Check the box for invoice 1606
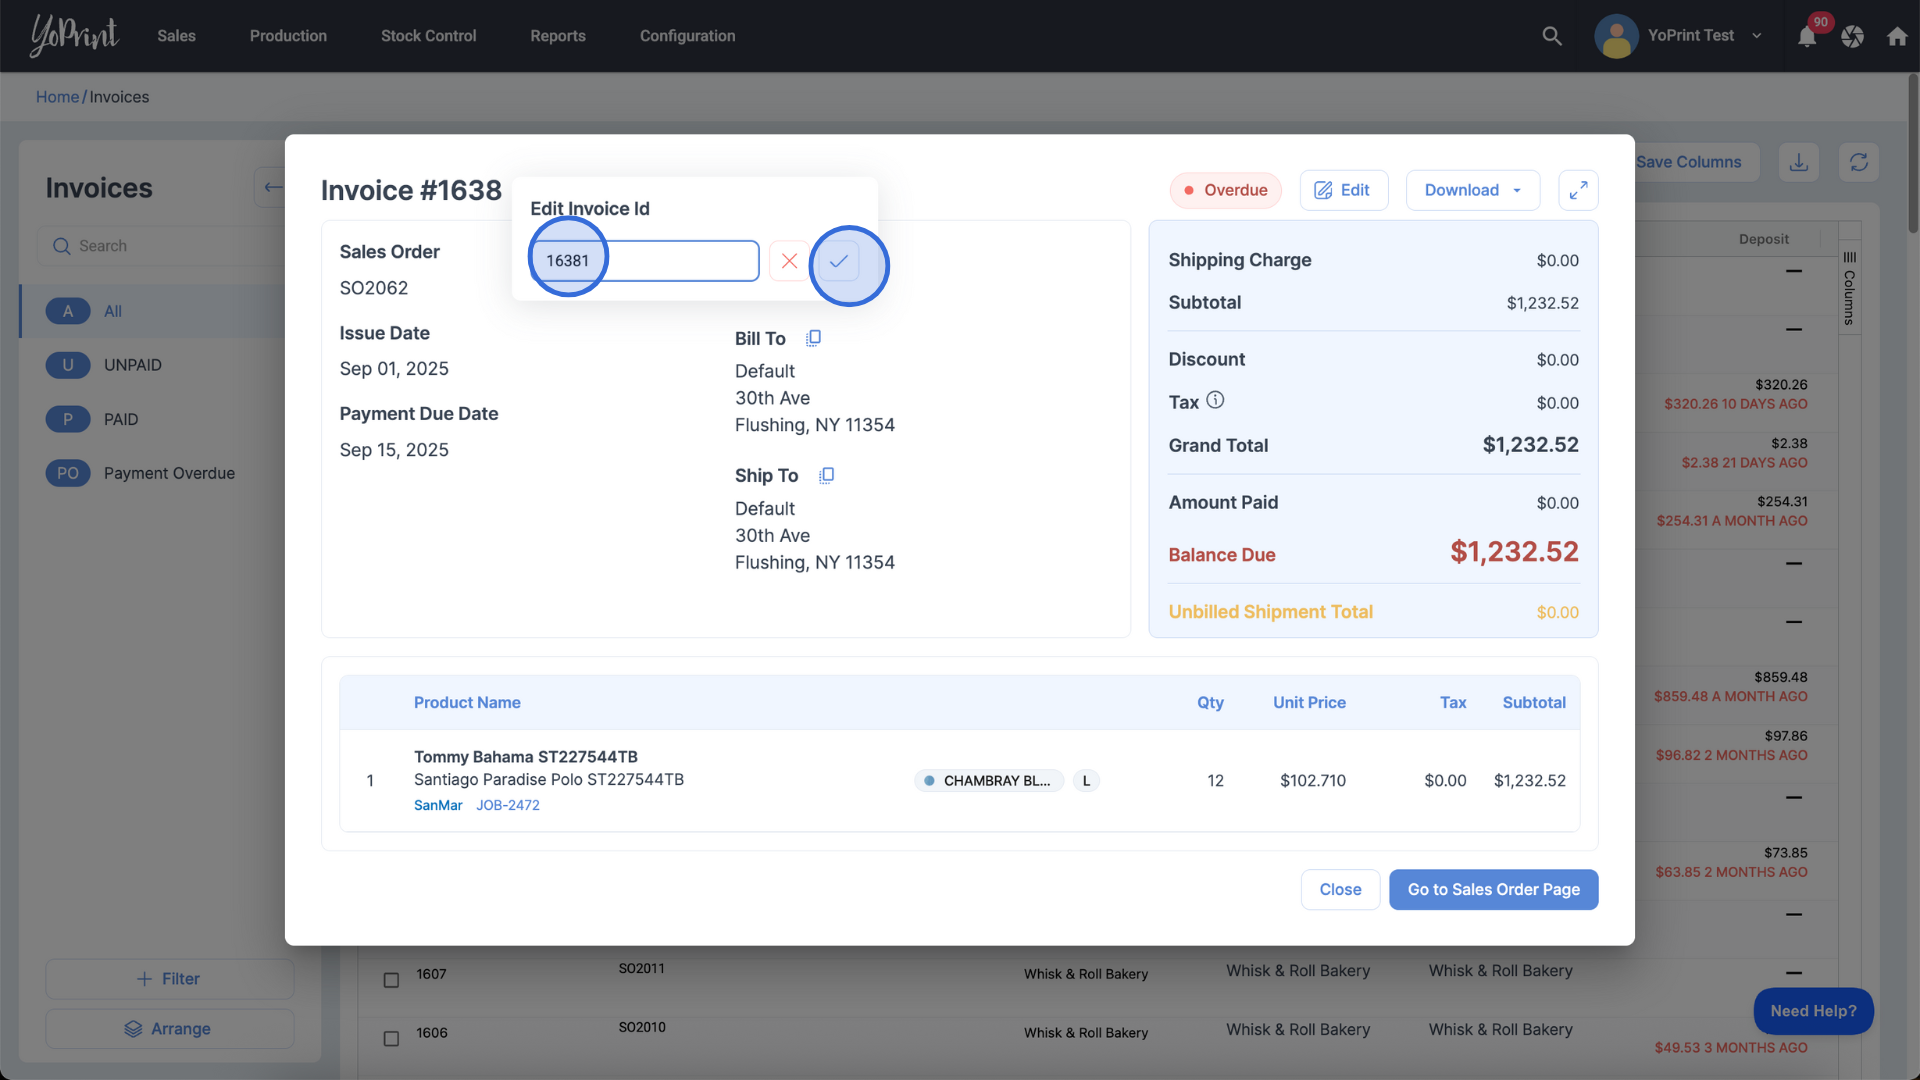This screenshot has height=1080, width=1920. (x=391, y=1039)
